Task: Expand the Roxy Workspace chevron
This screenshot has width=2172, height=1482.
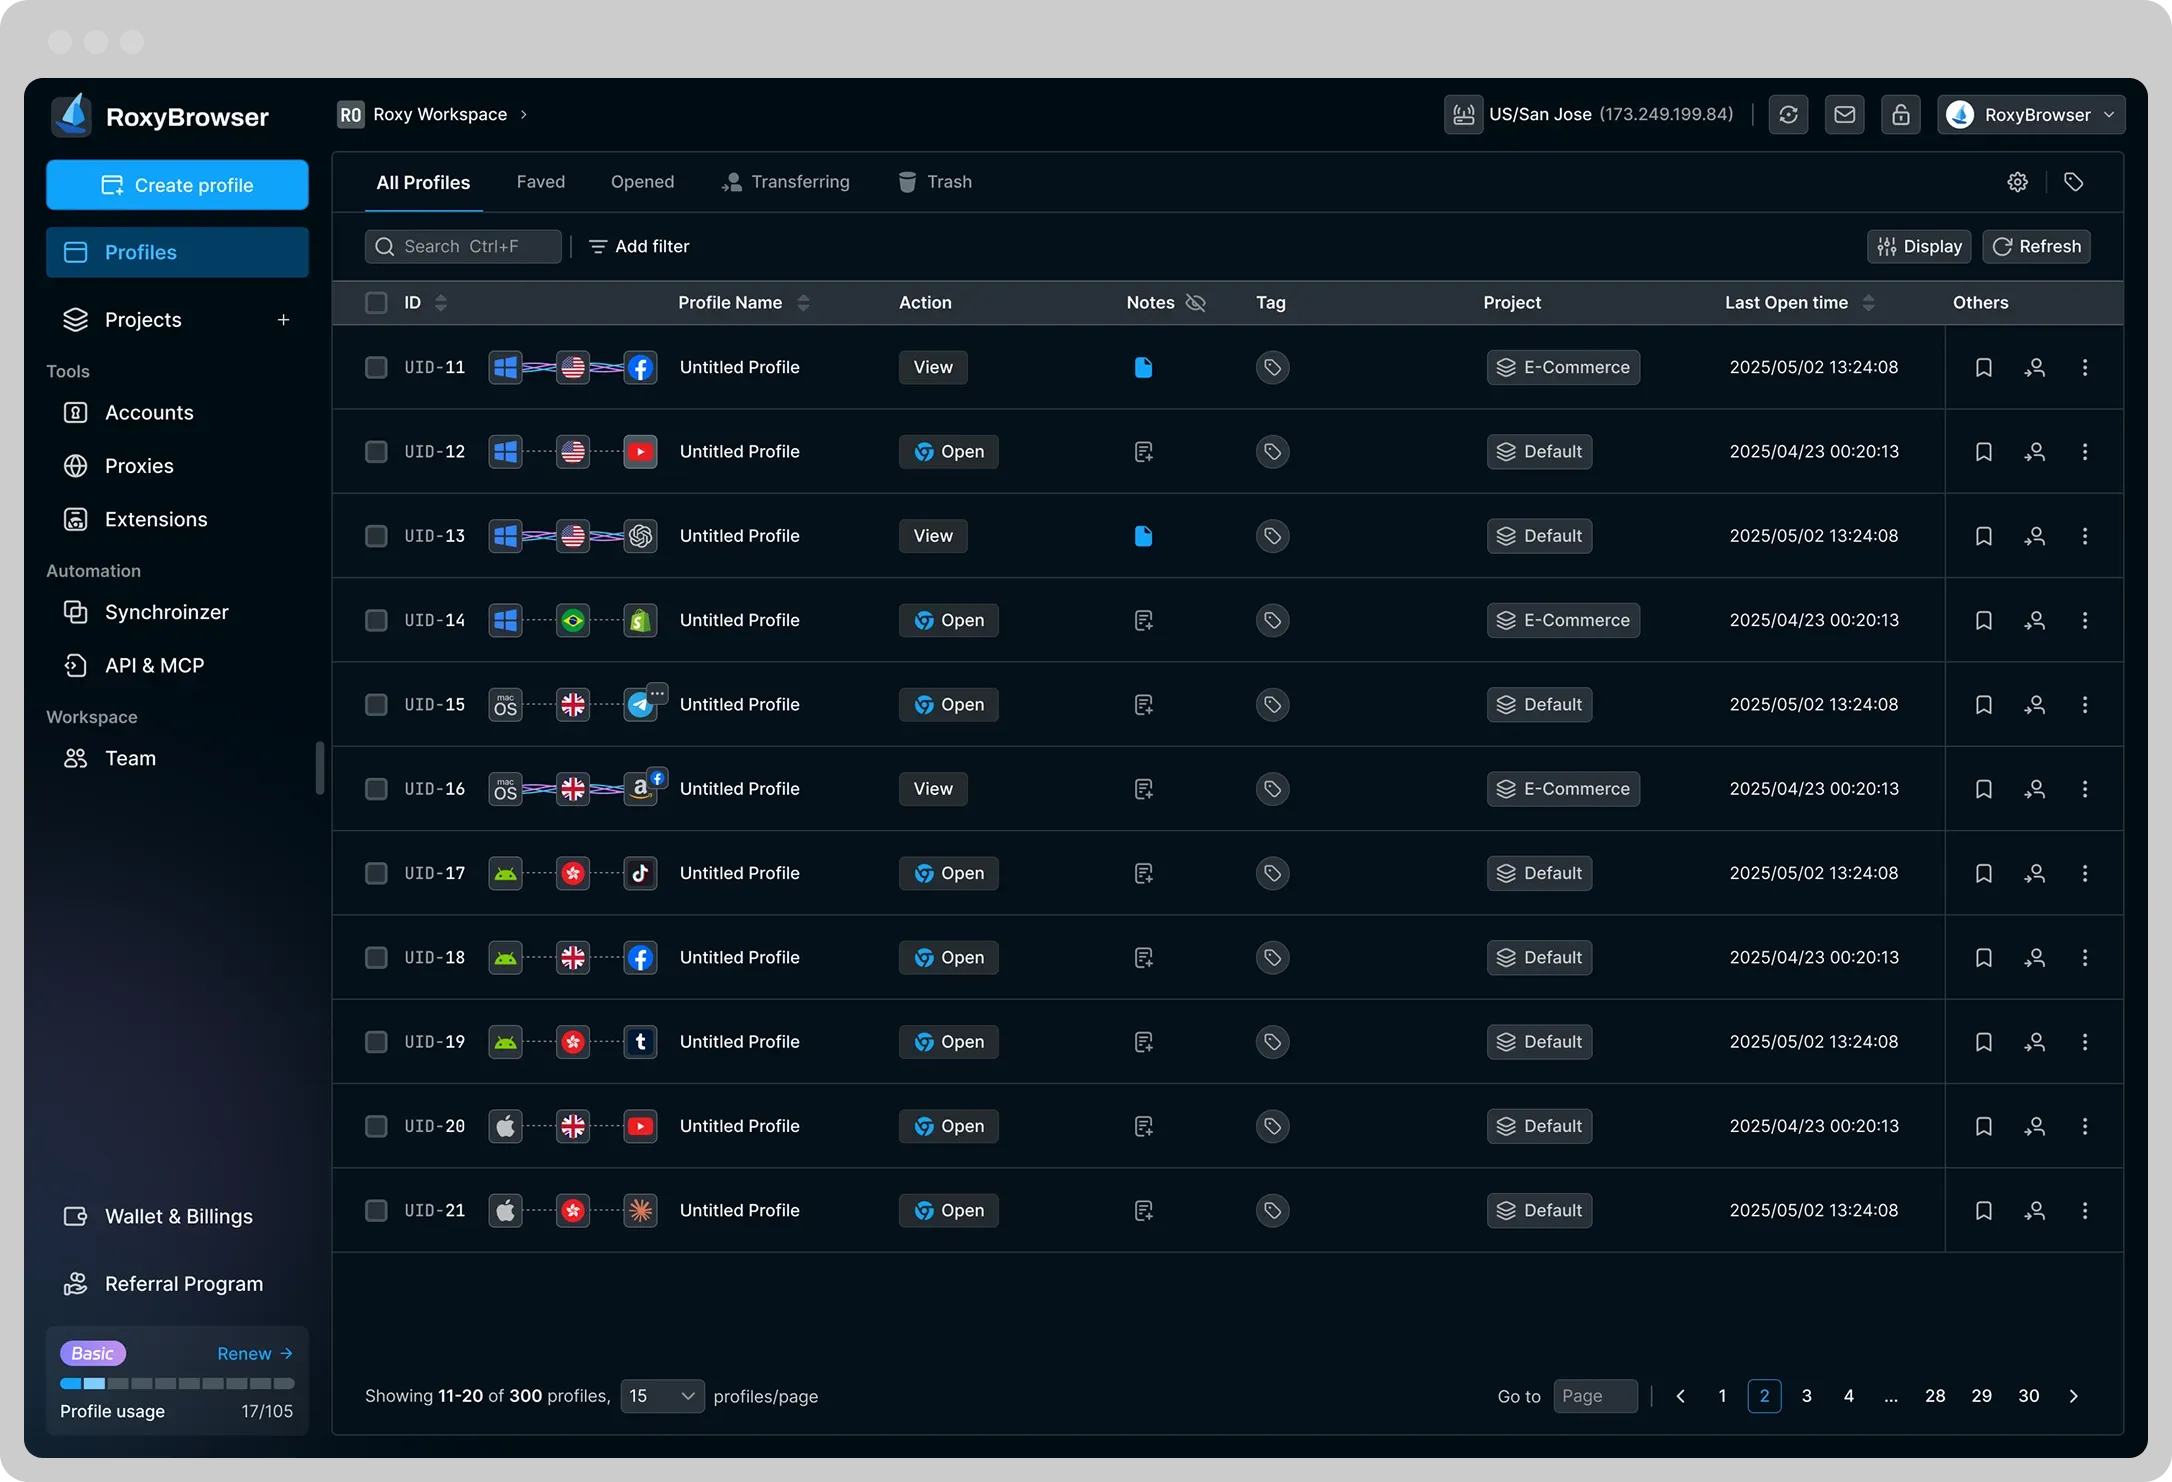Action: click(x=523, y=115)
